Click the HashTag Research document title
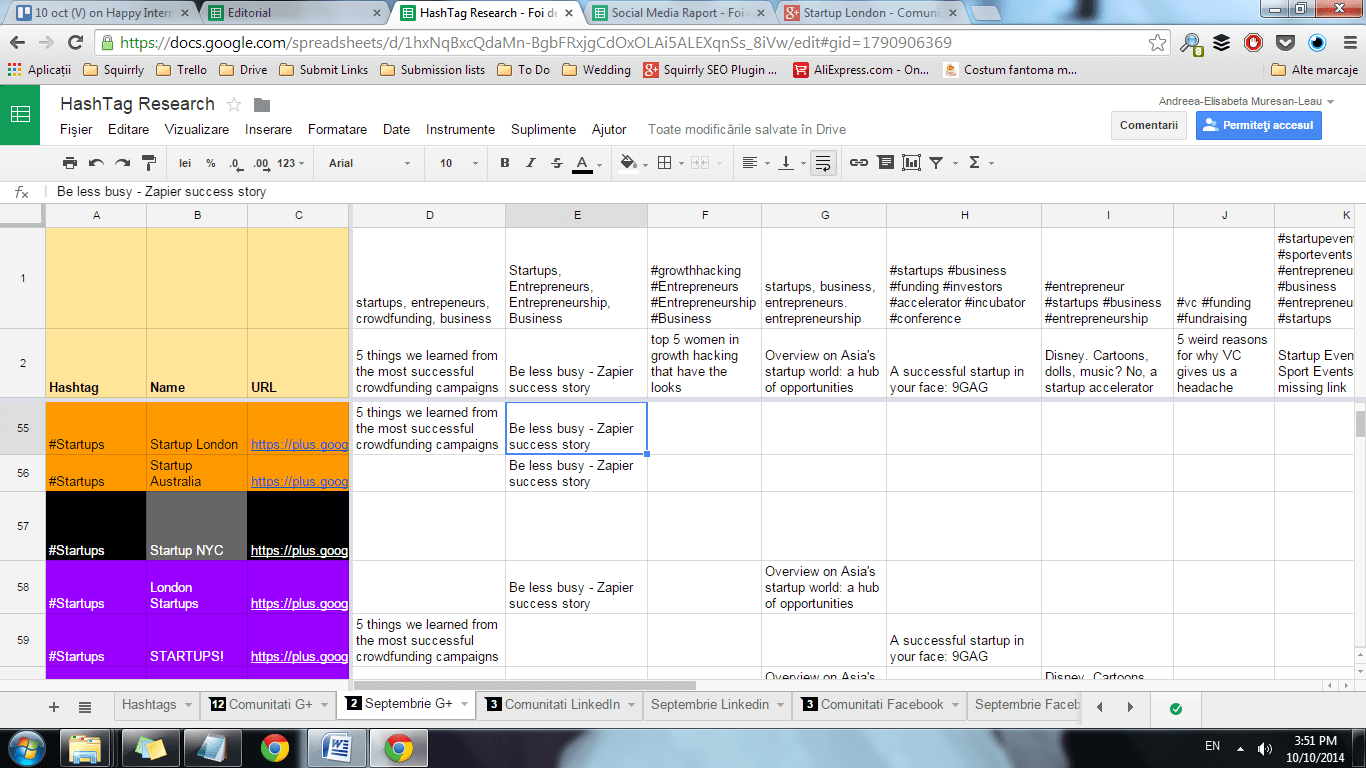The image size is (1366, 768). (x=137, y=104)
